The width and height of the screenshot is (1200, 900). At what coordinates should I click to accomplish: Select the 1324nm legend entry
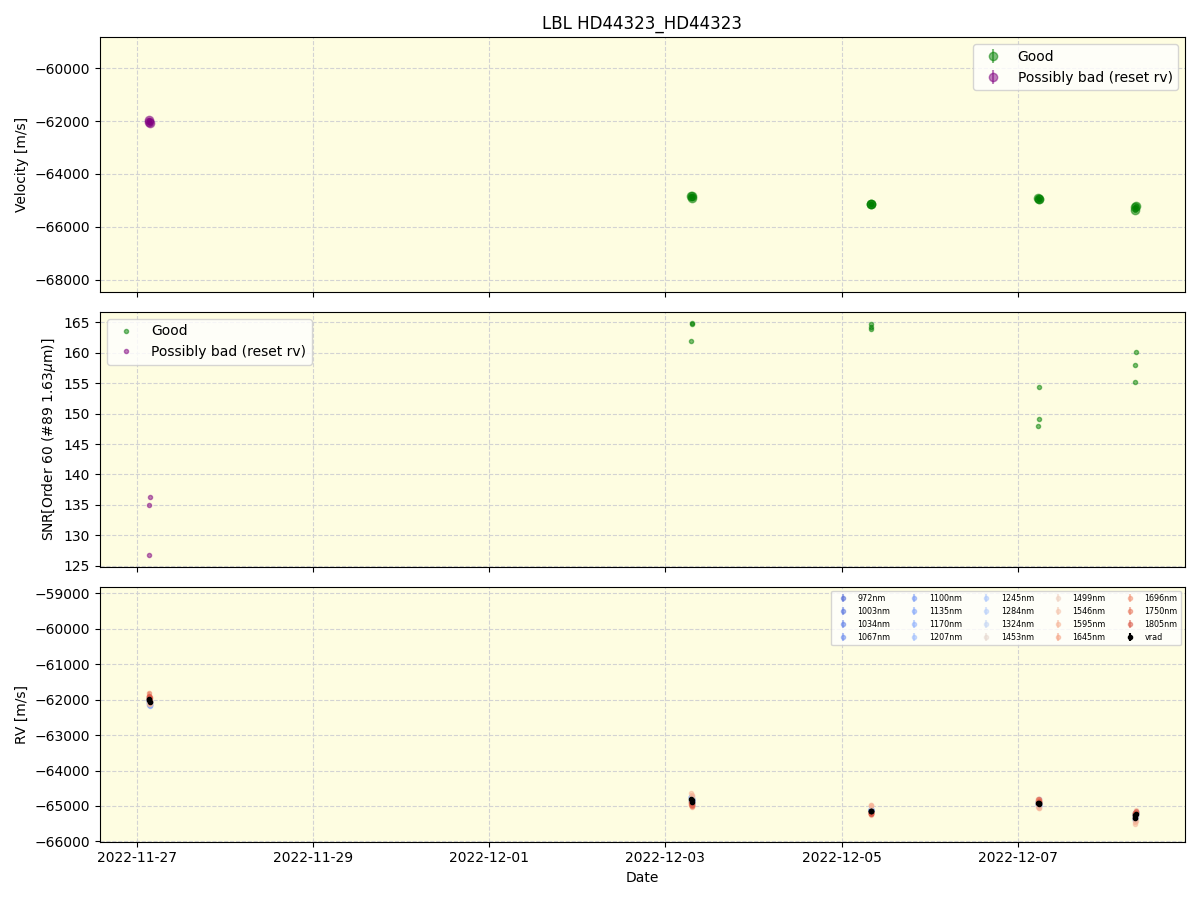(1008, 624)
